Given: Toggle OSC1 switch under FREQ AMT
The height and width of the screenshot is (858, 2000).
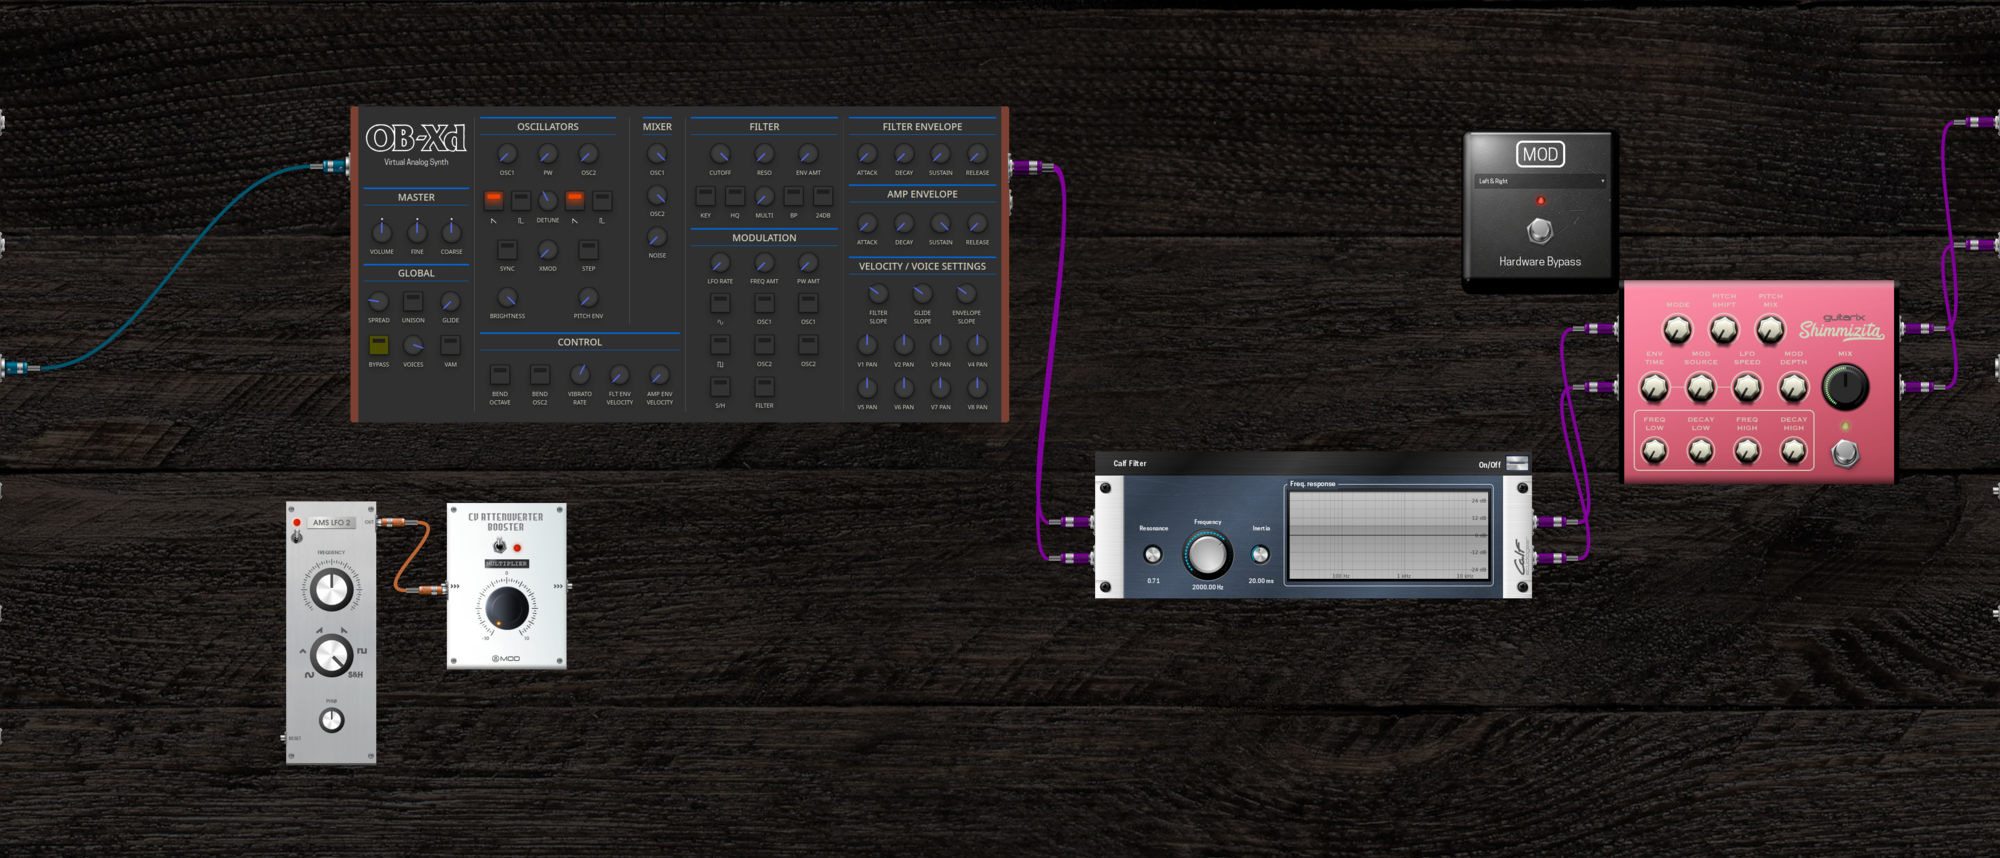Looking at the screenshot, I should 764,302.
